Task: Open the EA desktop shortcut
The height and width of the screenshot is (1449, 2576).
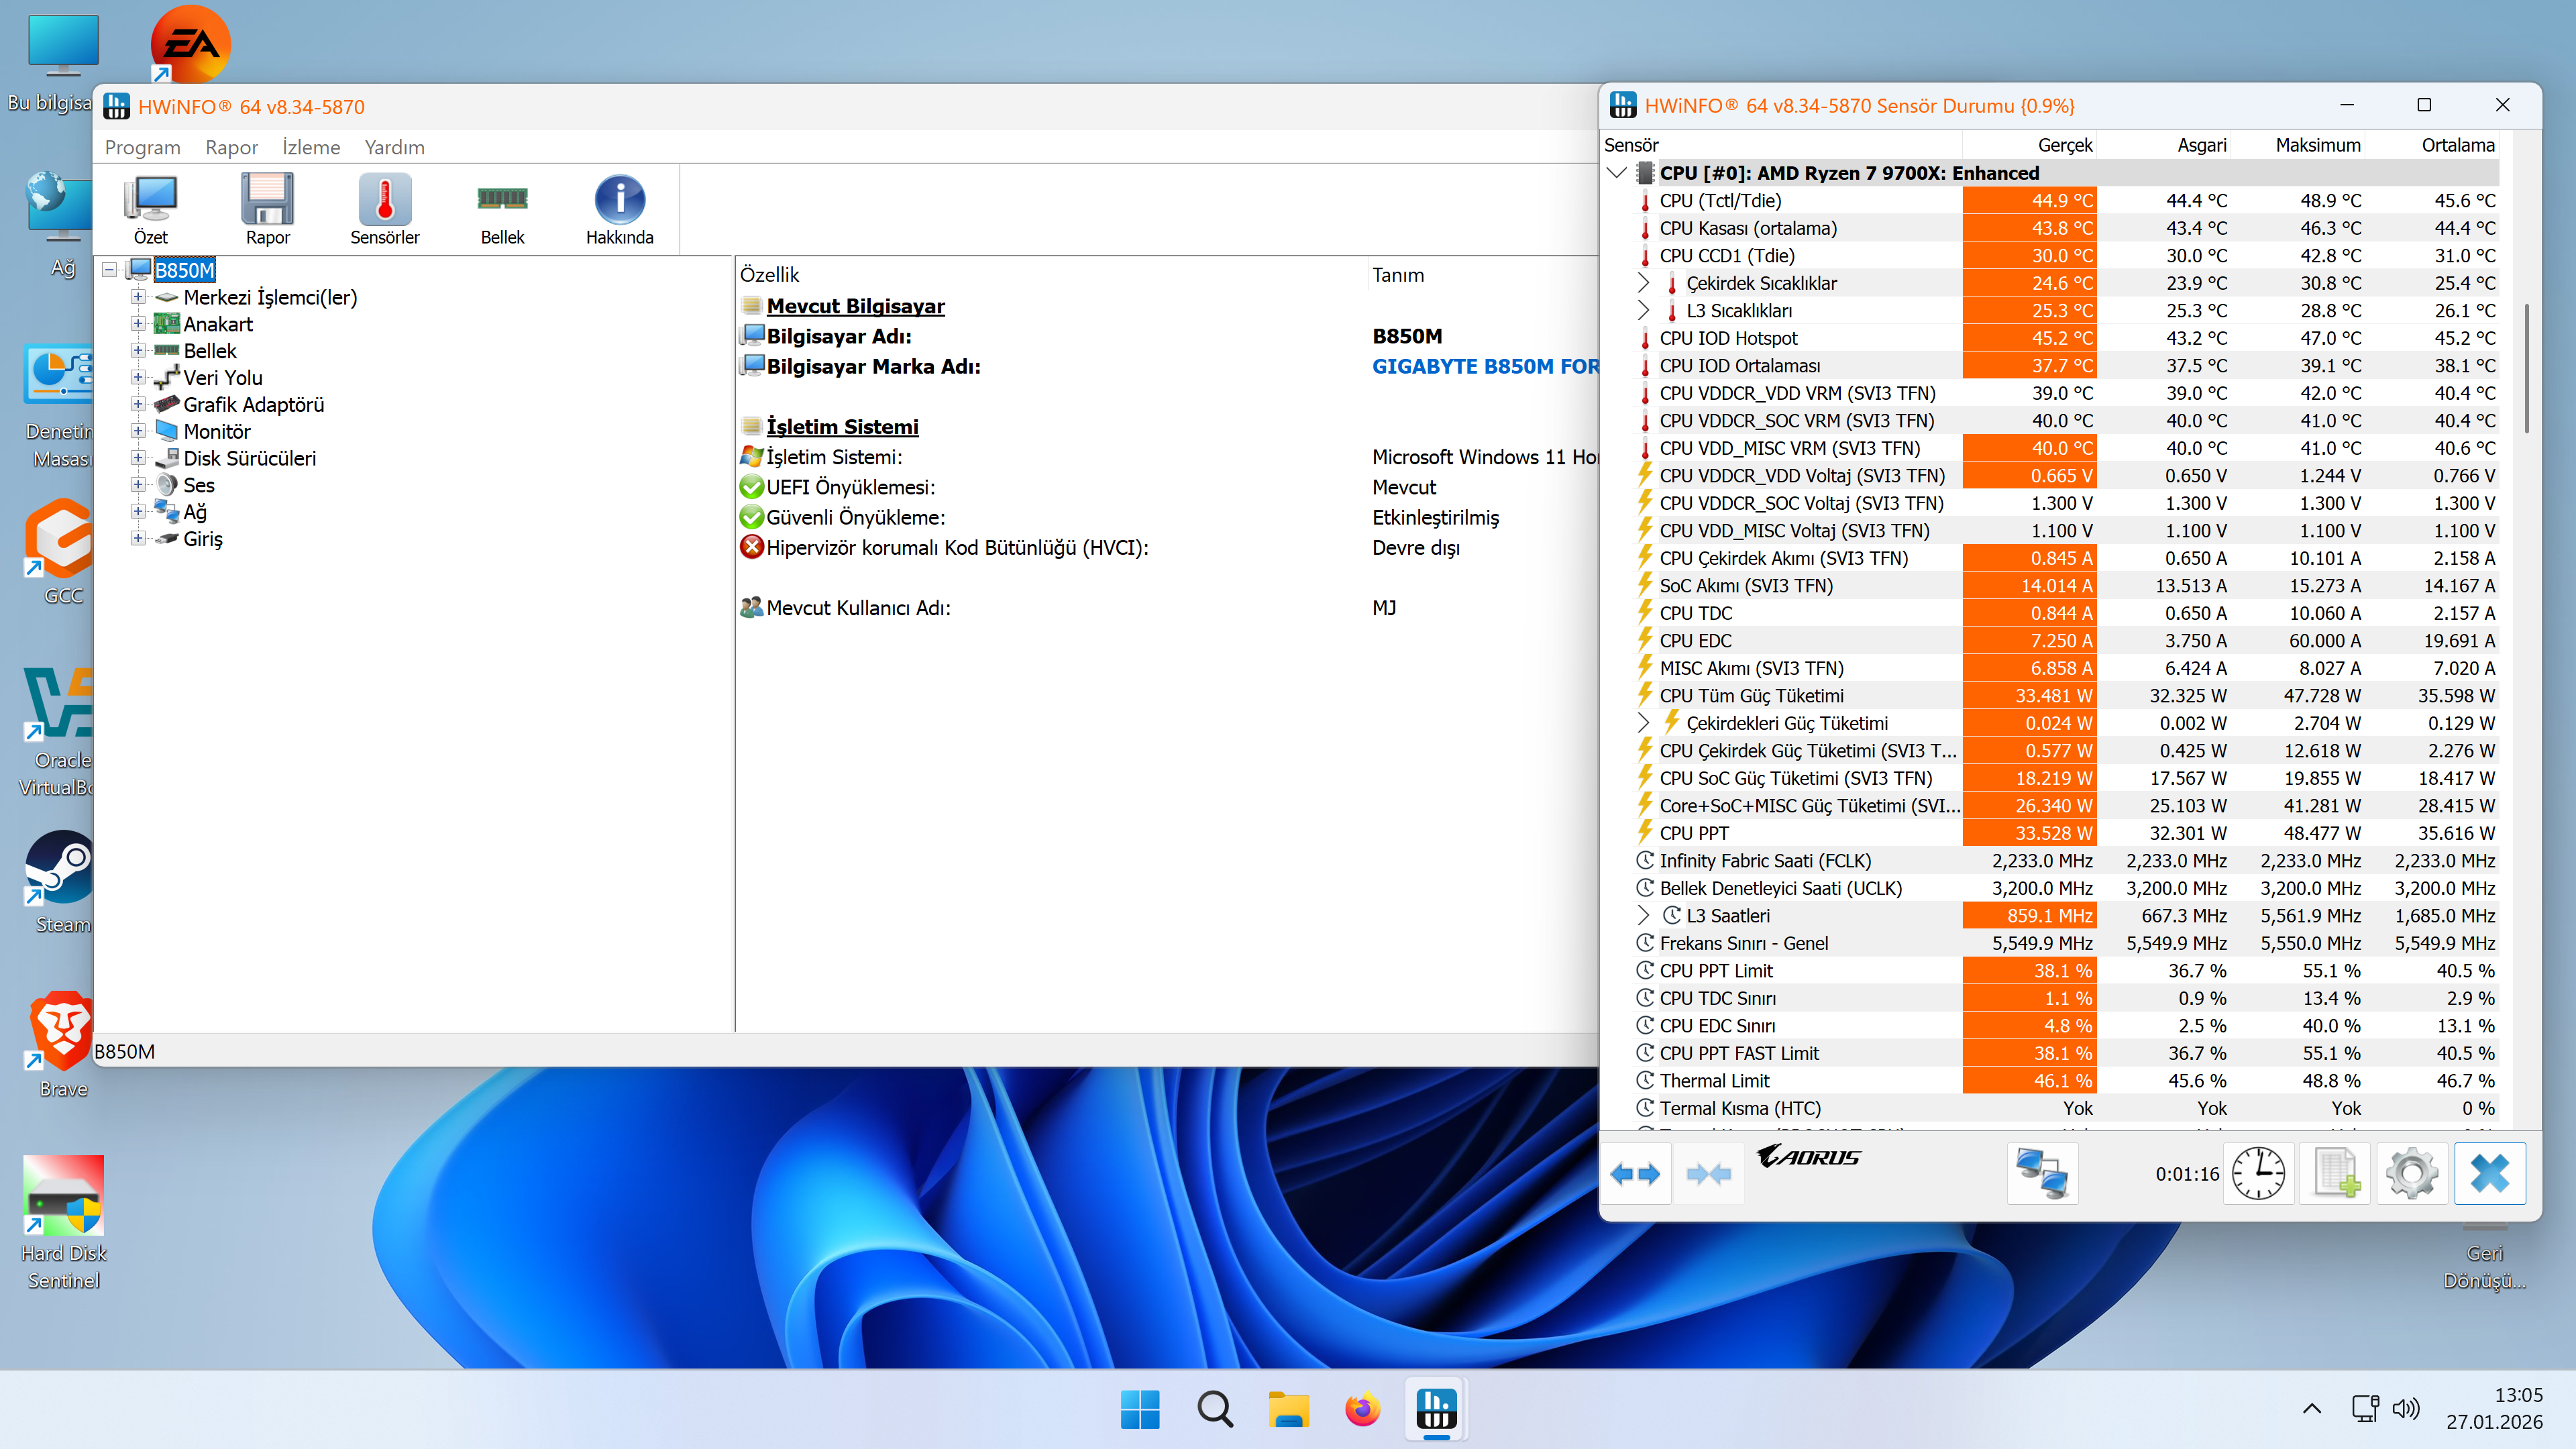Action: coord(190,44)
